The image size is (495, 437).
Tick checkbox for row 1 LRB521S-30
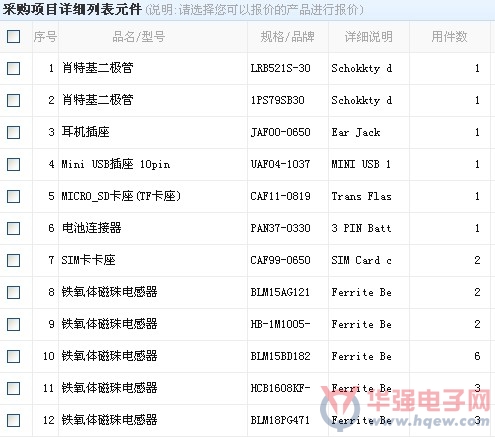(13, 68)
